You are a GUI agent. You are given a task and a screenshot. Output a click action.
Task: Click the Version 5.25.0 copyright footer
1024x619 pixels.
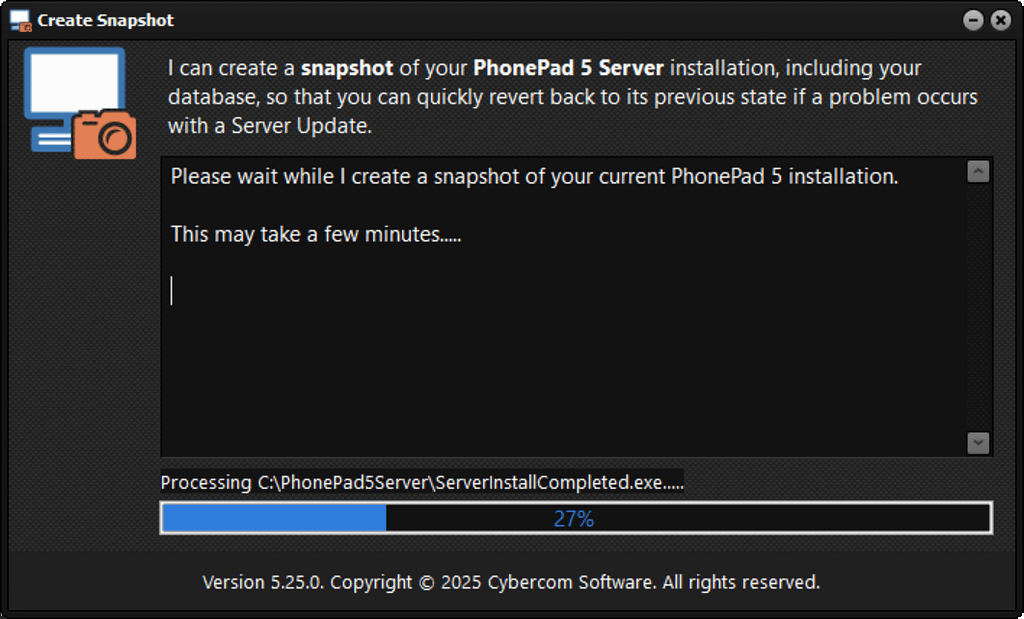click(511, 582)
